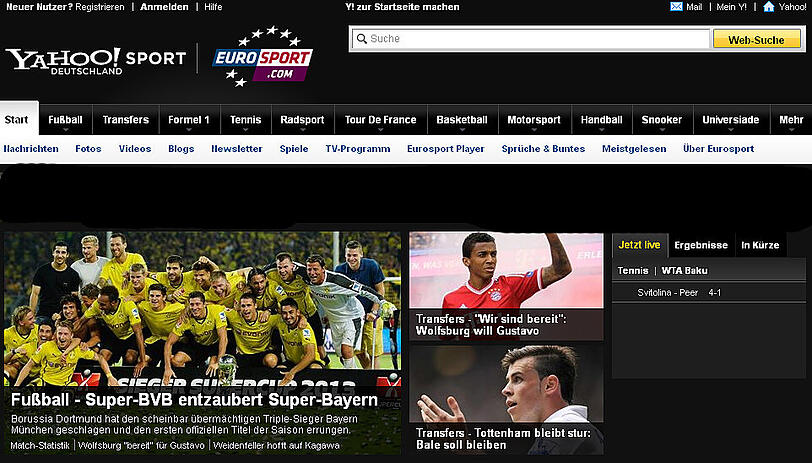Expand the Formel 1 menu
This screenshot has height=463, width=812.
click(x=189, y=120)
